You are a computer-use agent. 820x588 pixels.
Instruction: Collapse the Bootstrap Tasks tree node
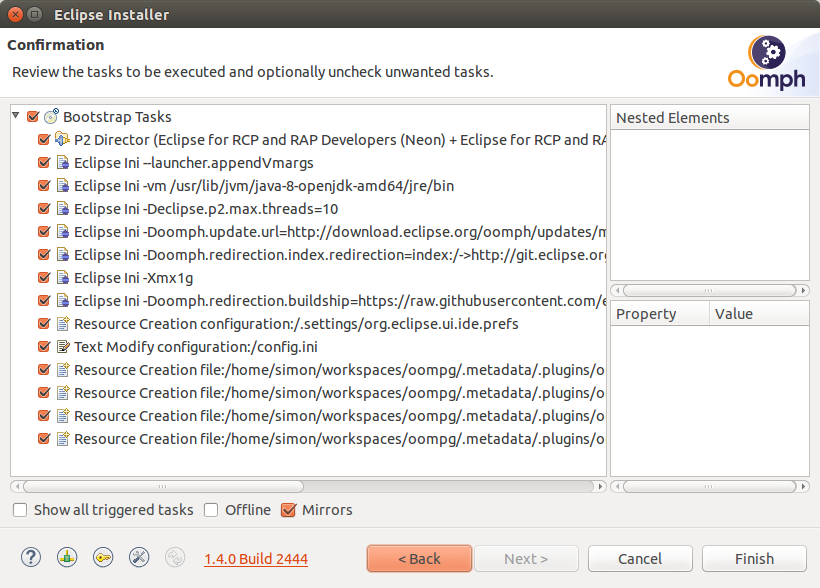click(x=16, y=115)
